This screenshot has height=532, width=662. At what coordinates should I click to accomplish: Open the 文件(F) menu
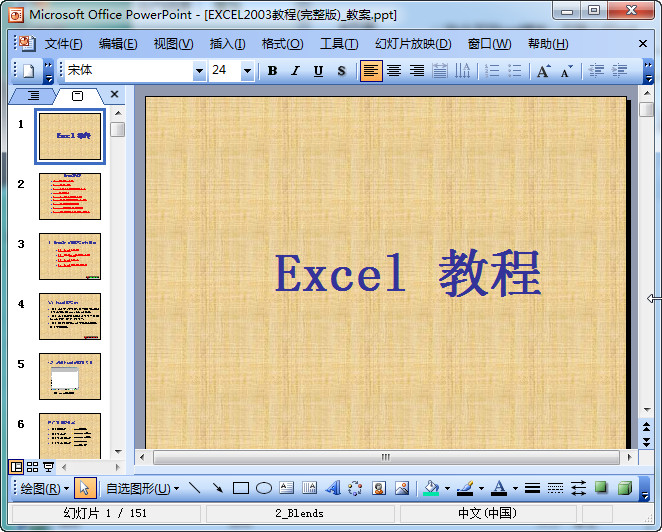tap(63, 44)
